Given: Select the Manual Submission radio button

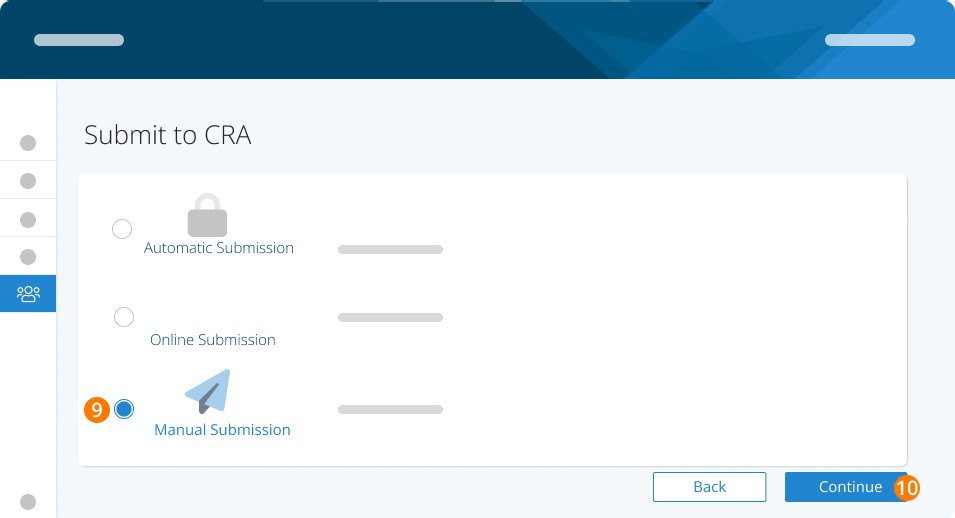Looking at the screenshot, I should pyautogui.click(x=124, y=409).
